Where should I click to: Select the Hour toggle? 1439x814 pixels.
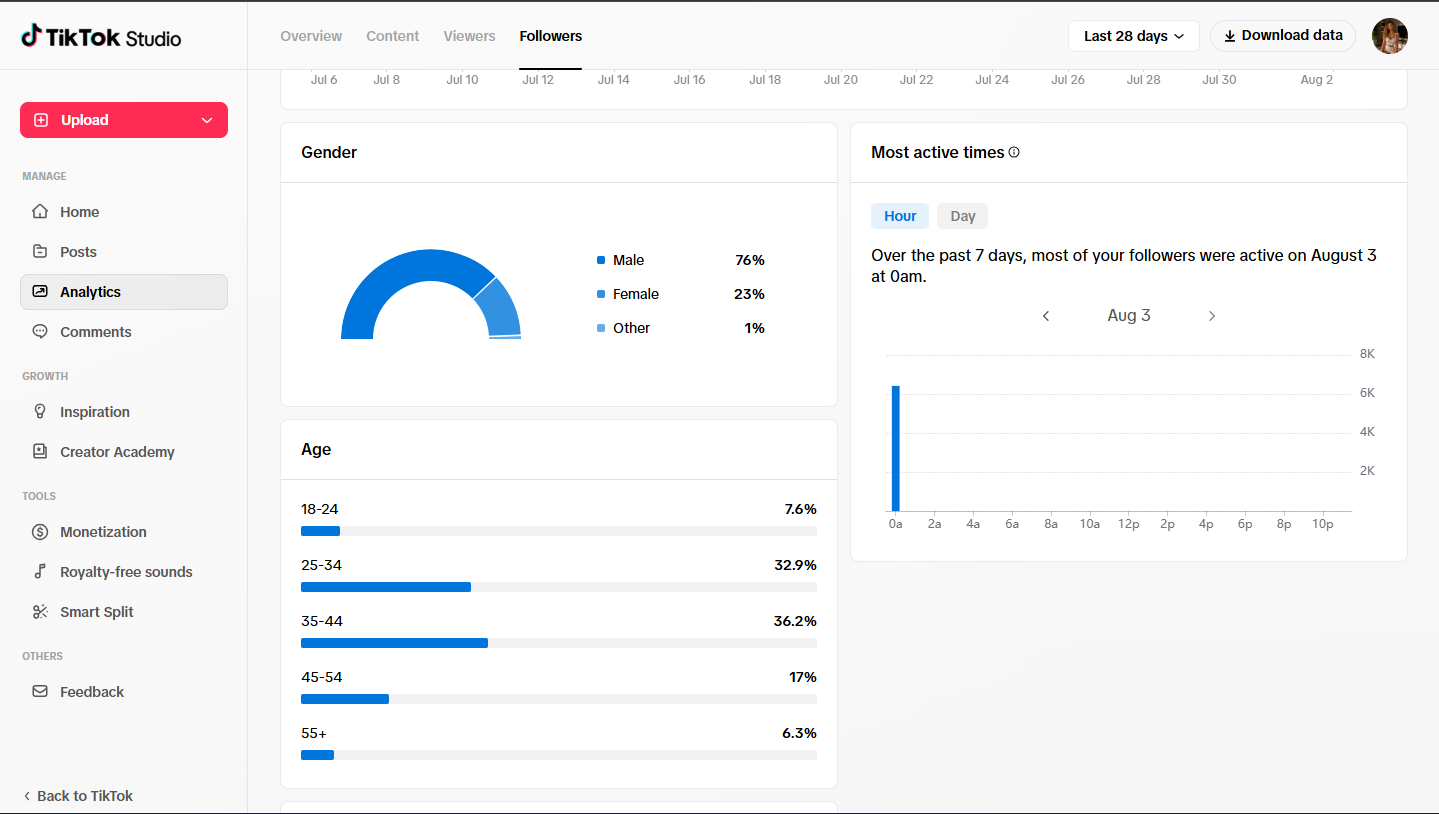pyautogui.click(x=900, y=216)
